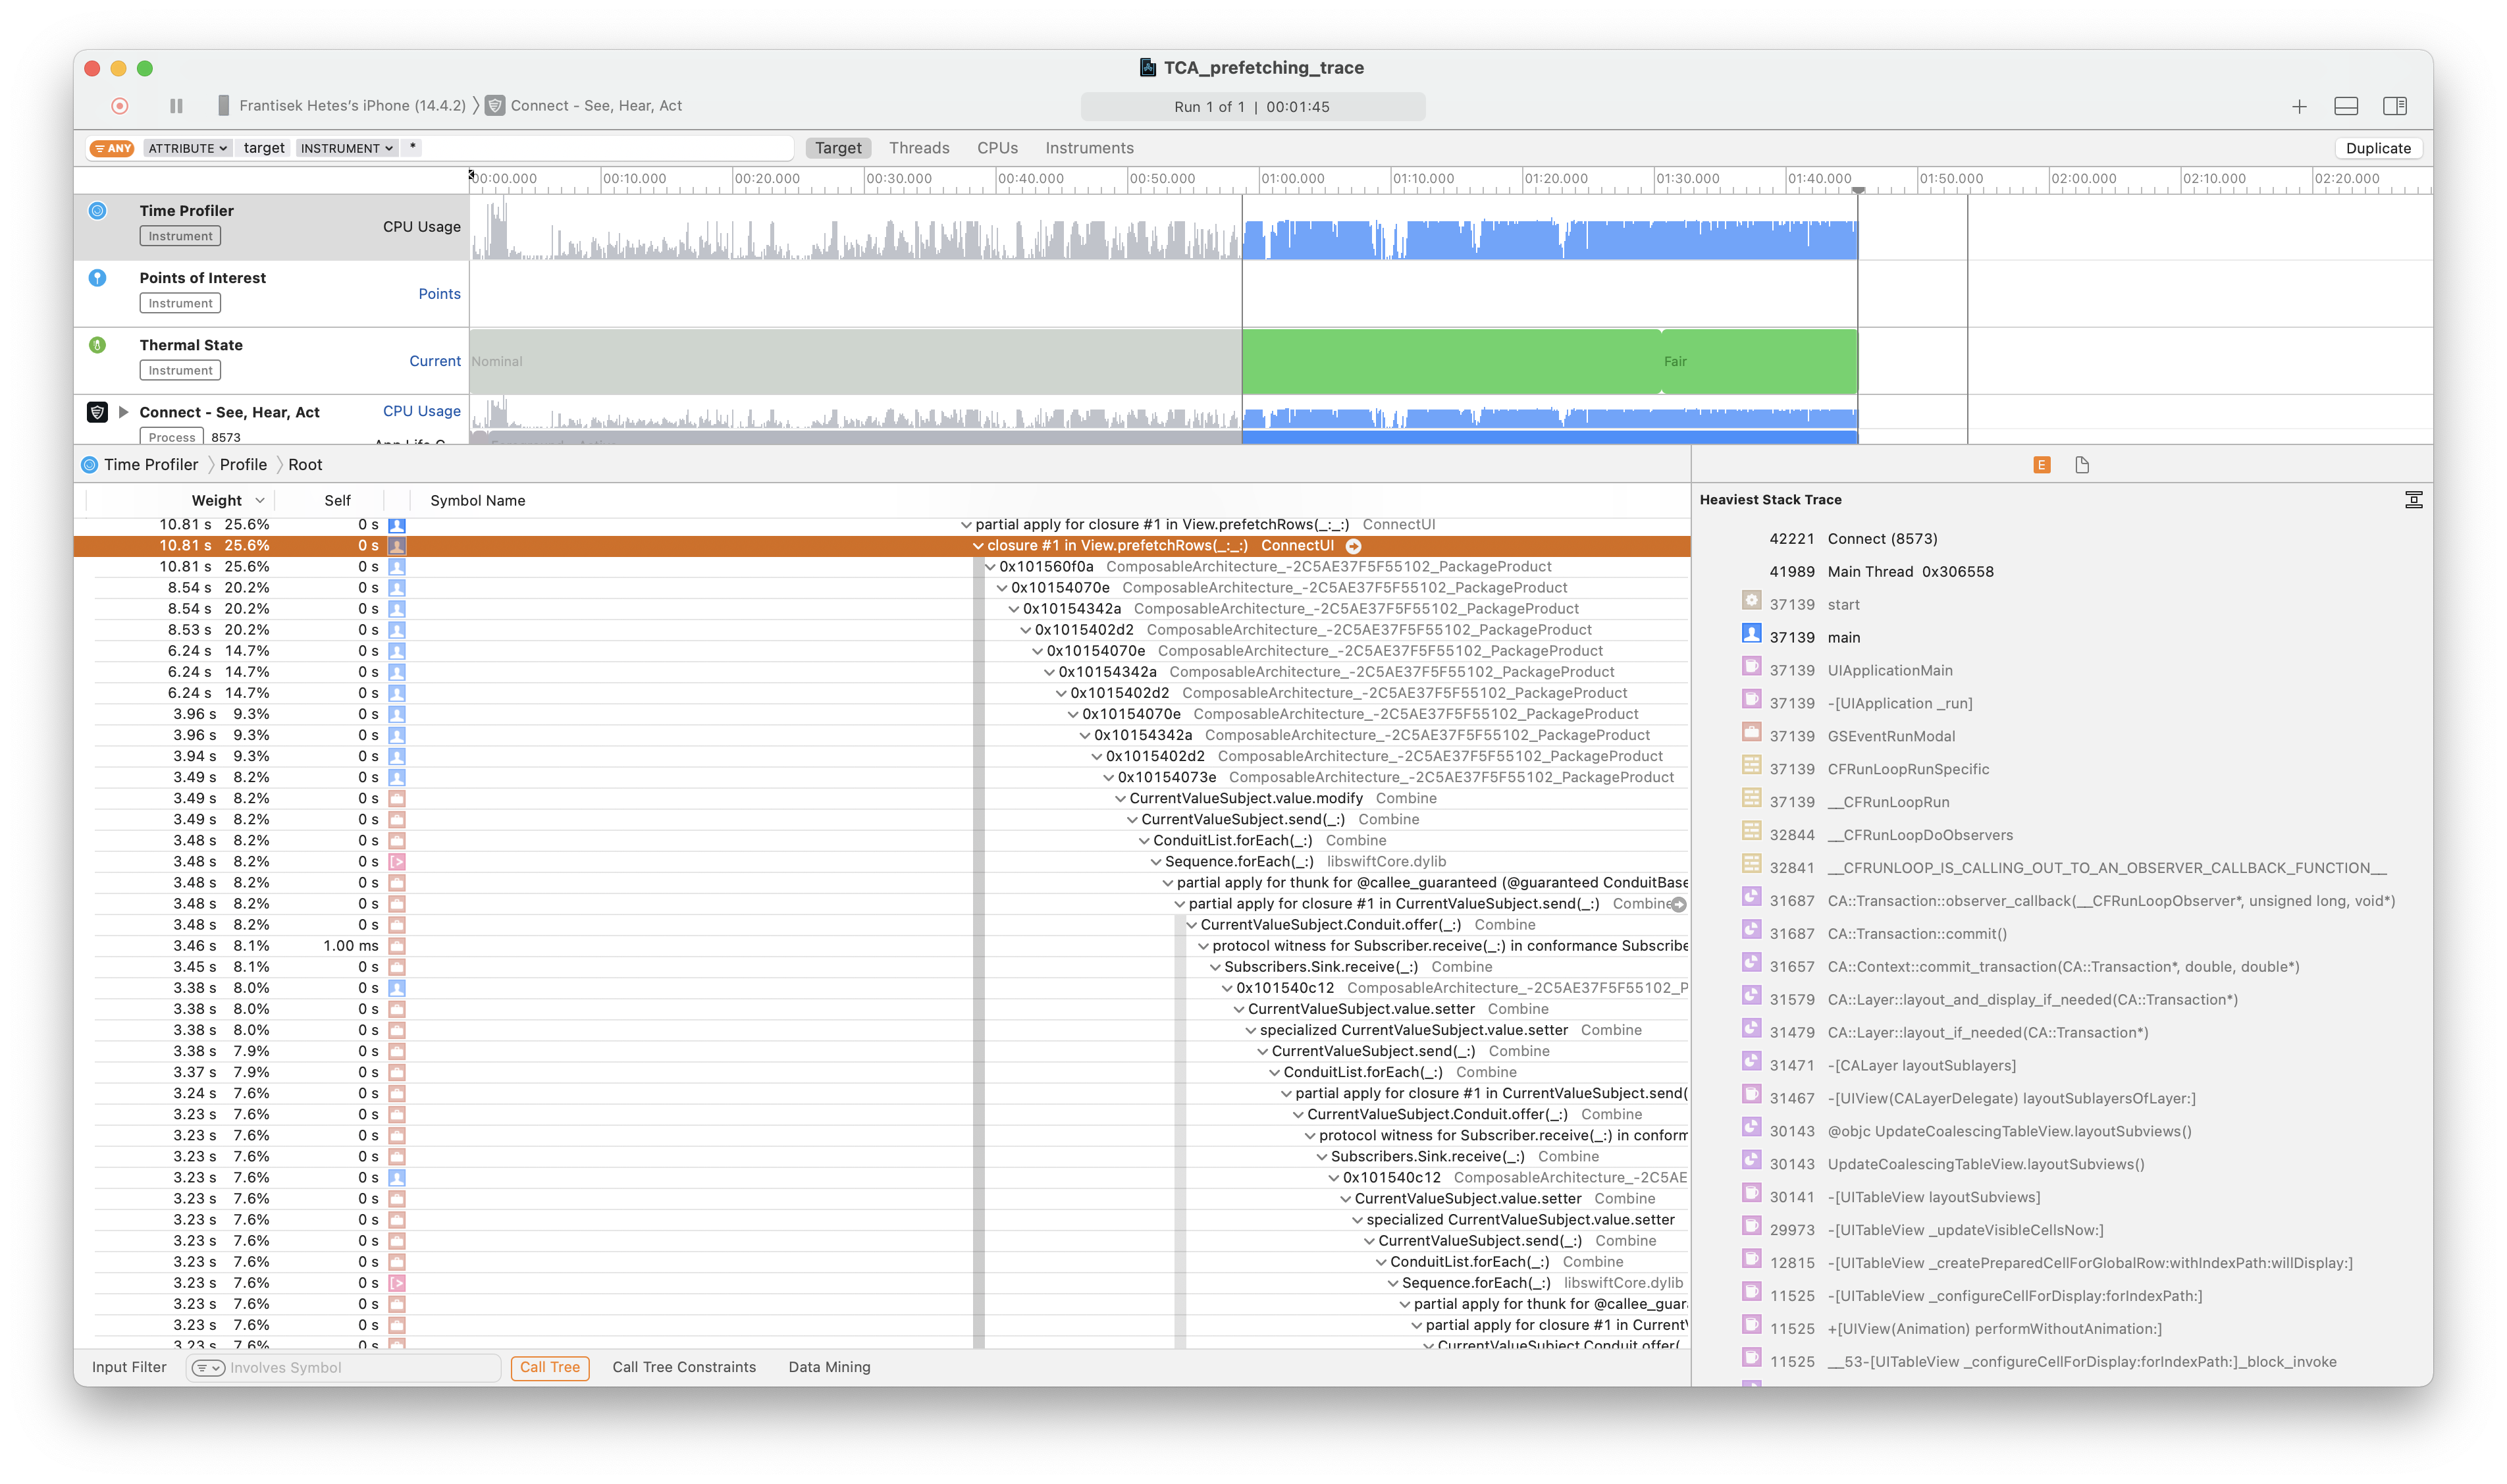Click the main frame user-code icon
The height and width of the screenshot is (1484, 2507).
(x=1751, y=633)
